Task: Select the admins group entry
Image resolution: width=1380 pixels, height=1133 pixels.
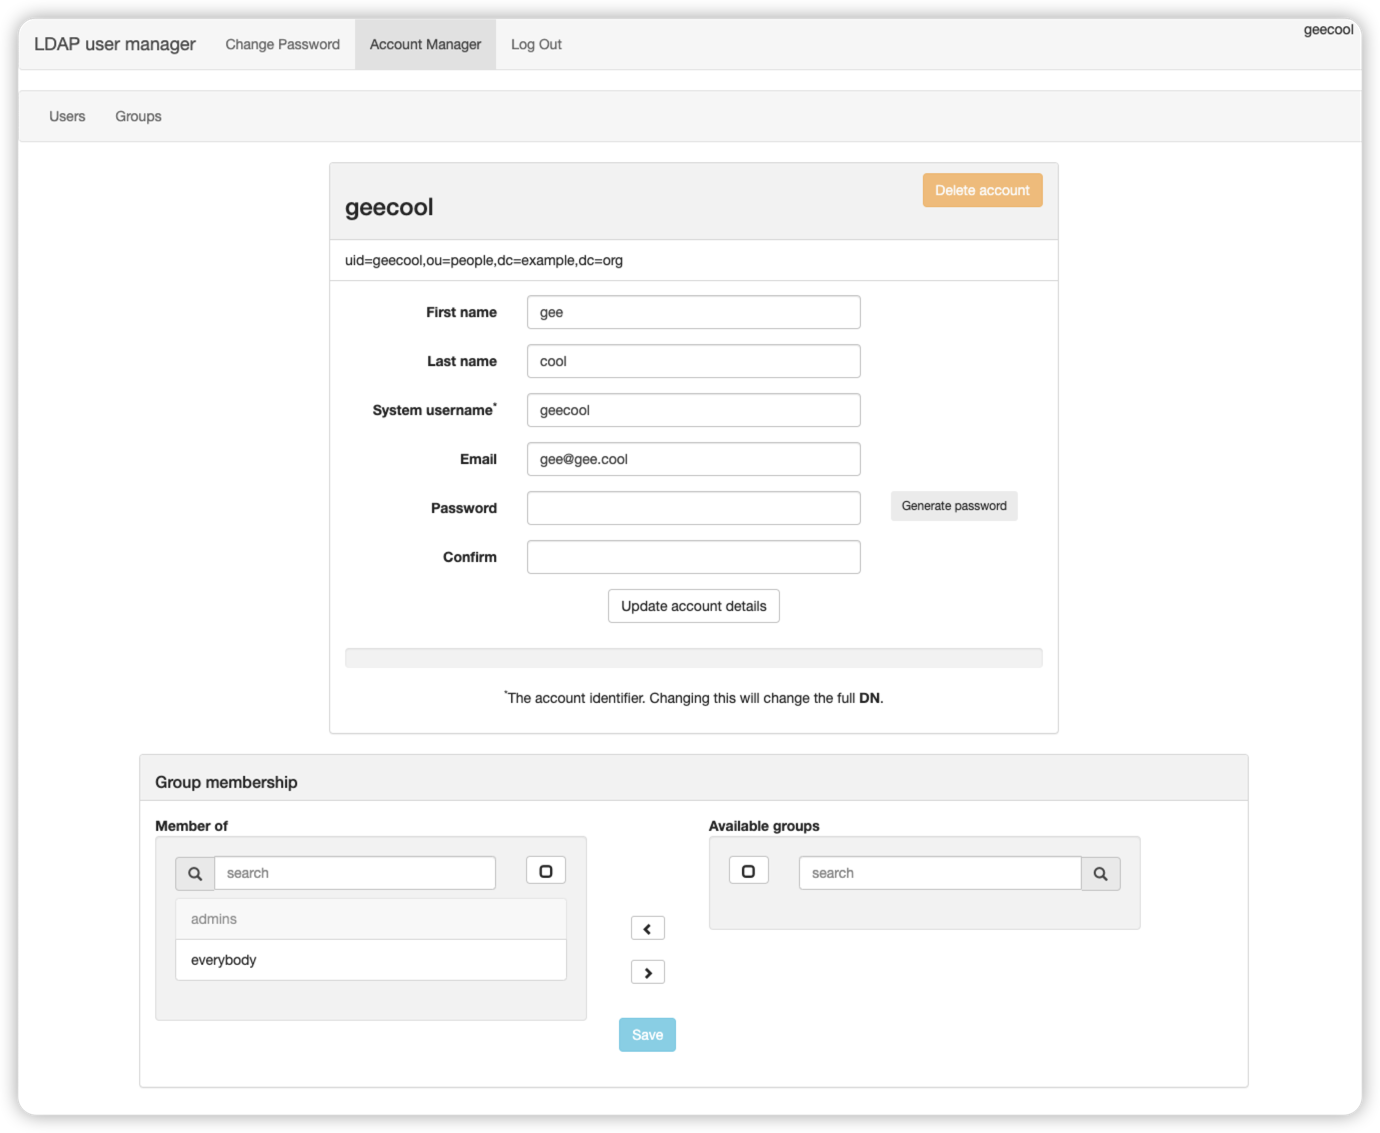Action: [x=370, y=919]
